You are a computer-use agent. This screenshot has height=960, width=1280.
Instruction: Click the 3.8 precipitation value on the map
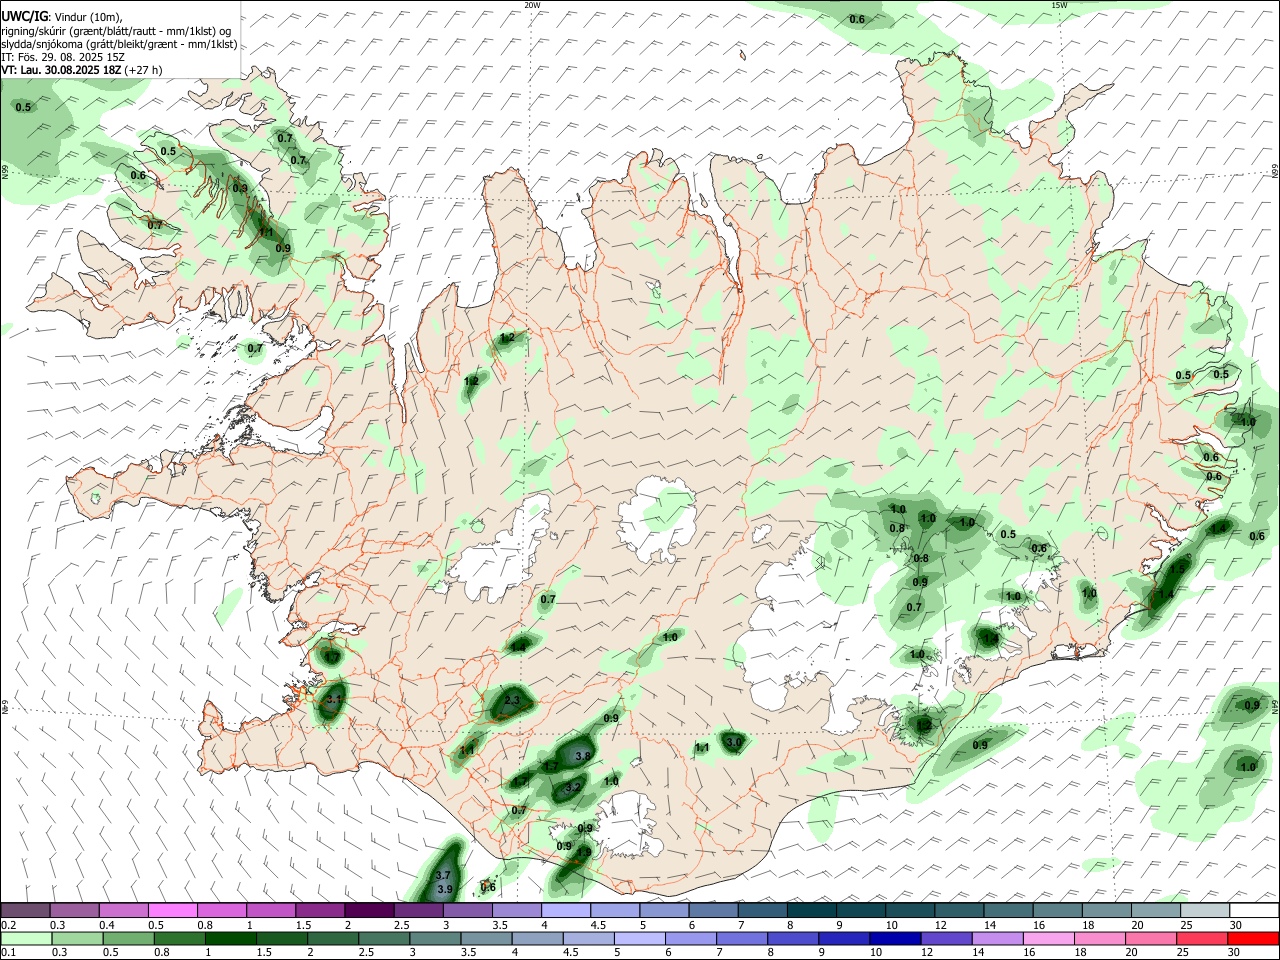point(583,756)
